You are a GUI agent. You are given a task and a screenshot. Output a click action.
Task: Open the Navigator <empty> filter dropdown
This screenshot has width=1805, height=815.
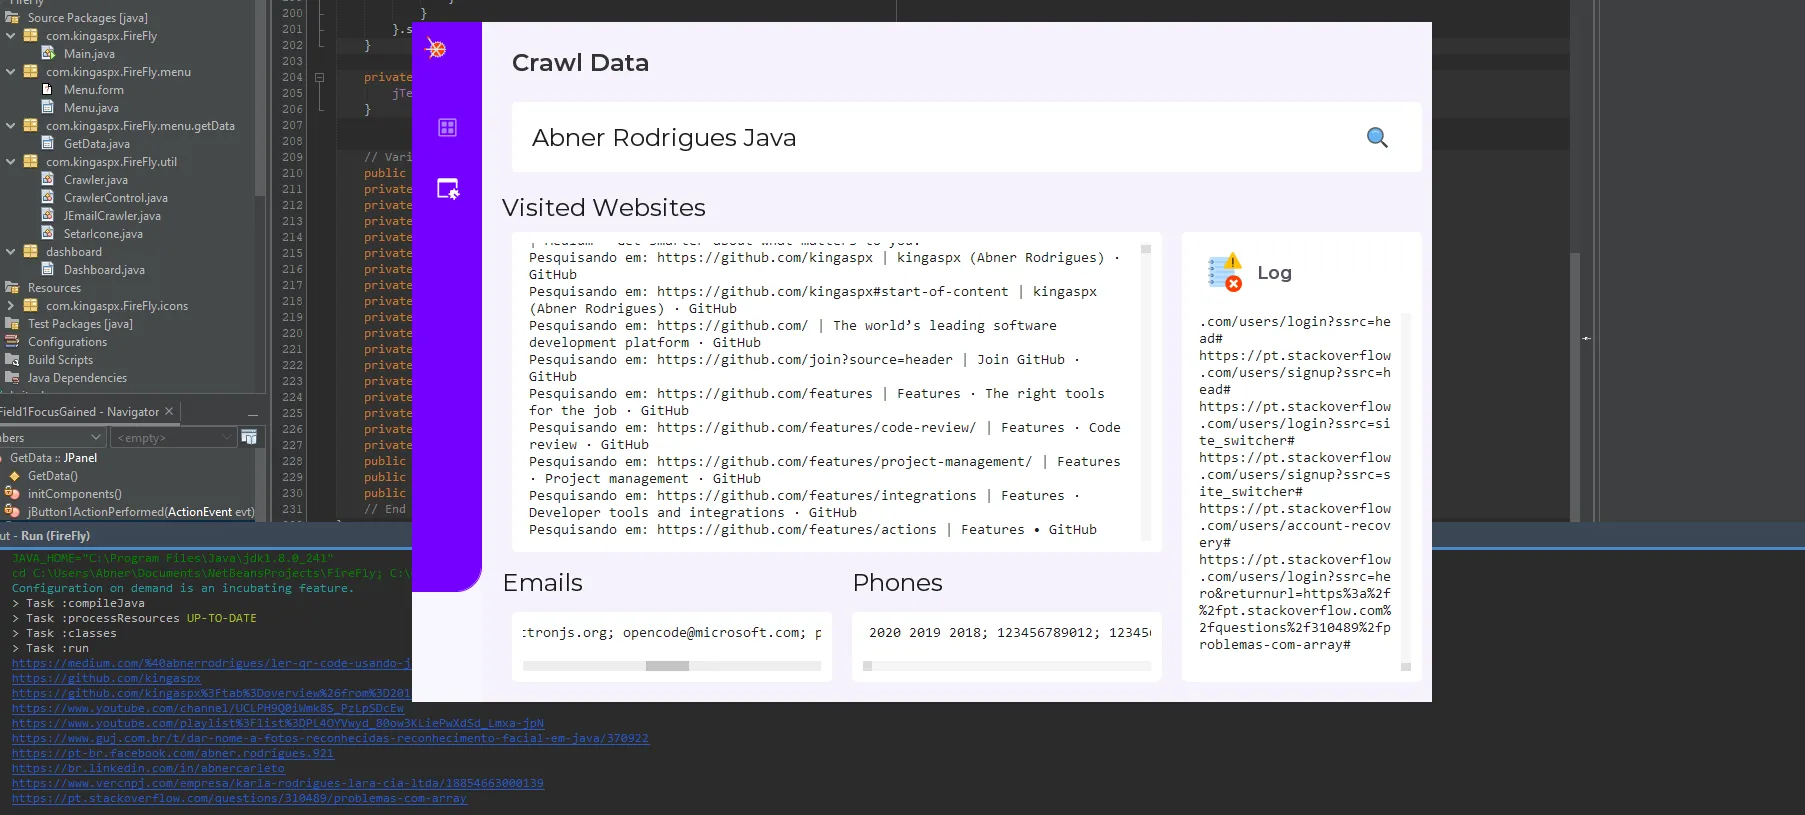[174, 437]
